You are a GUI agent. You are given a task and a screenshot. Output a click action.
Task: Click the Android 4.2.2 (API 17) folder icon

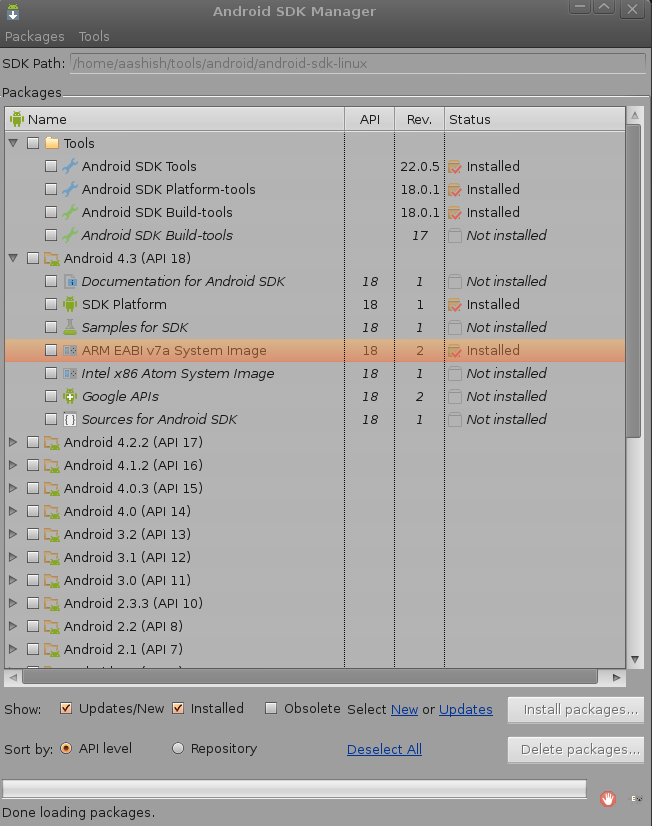(x=52, y=442)
